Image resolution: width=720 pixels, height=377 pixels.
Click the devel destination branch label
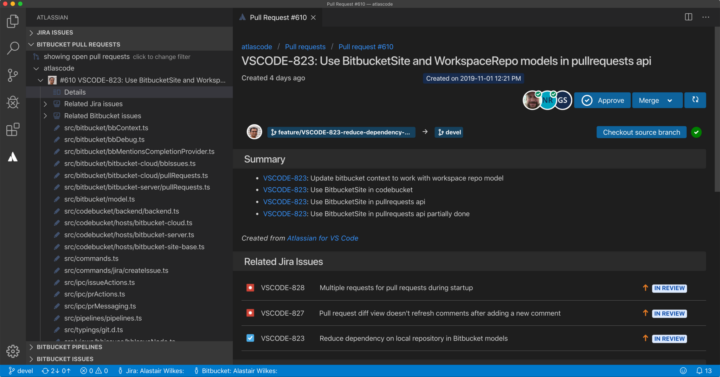point(449,132)
